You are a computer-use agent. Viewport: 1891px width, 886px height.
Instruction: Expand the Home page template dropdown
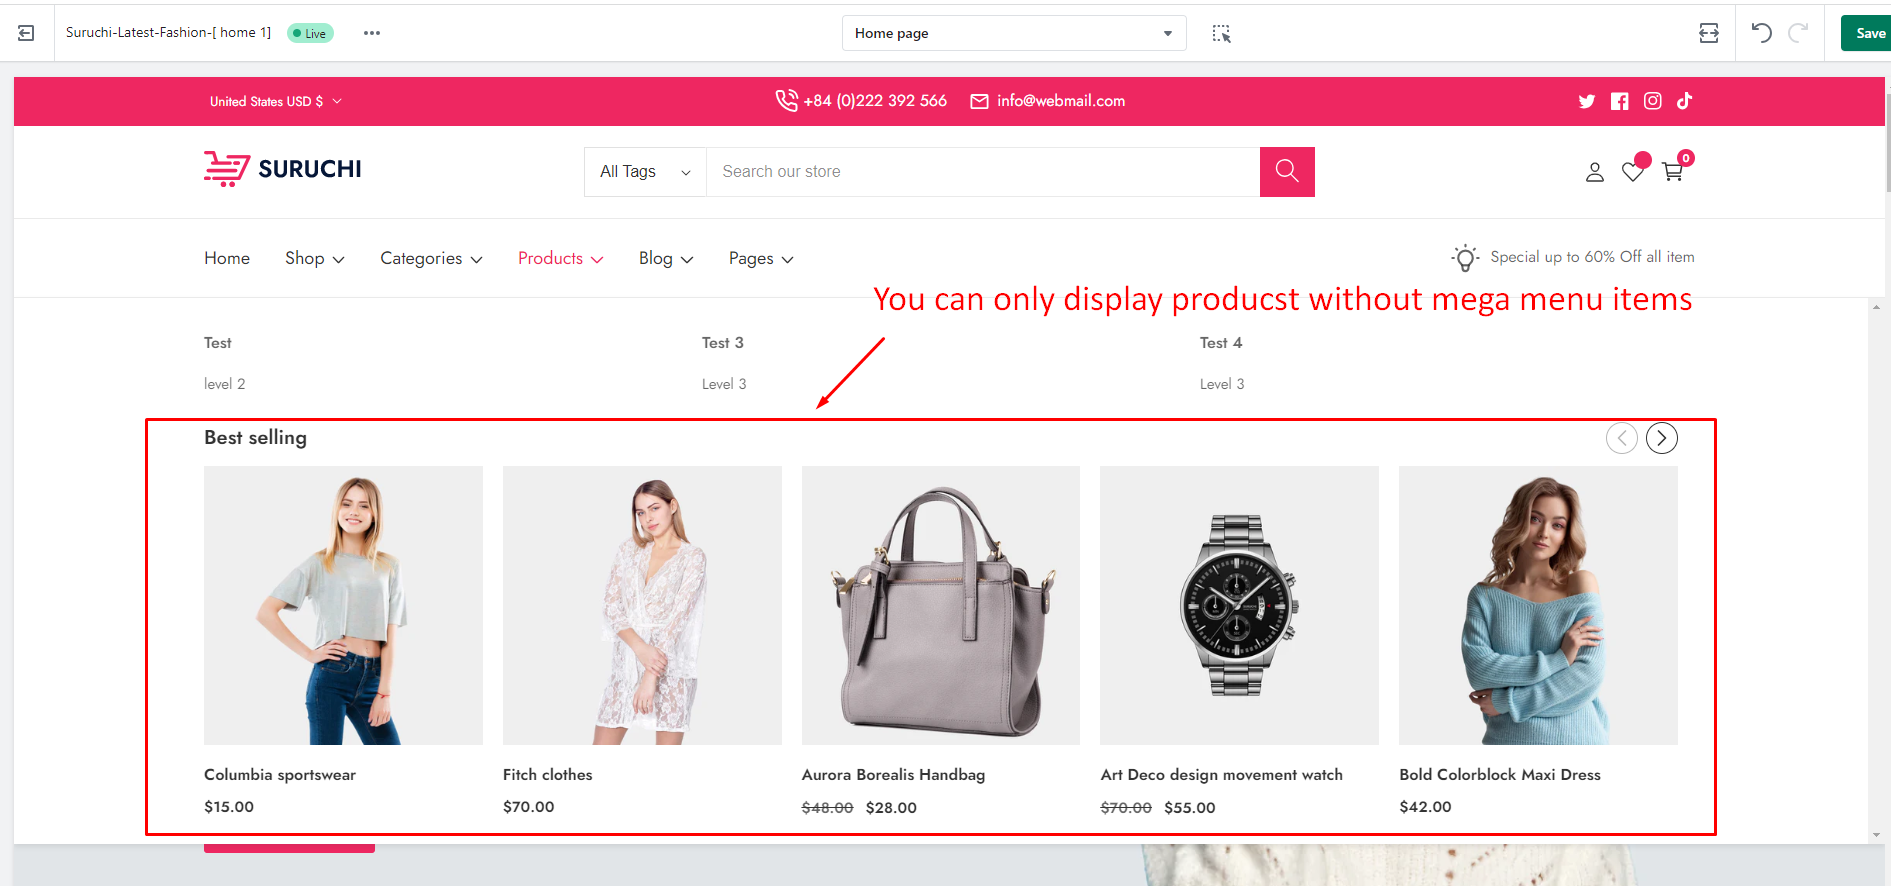pyautogui.click(x=1013, y=33)
